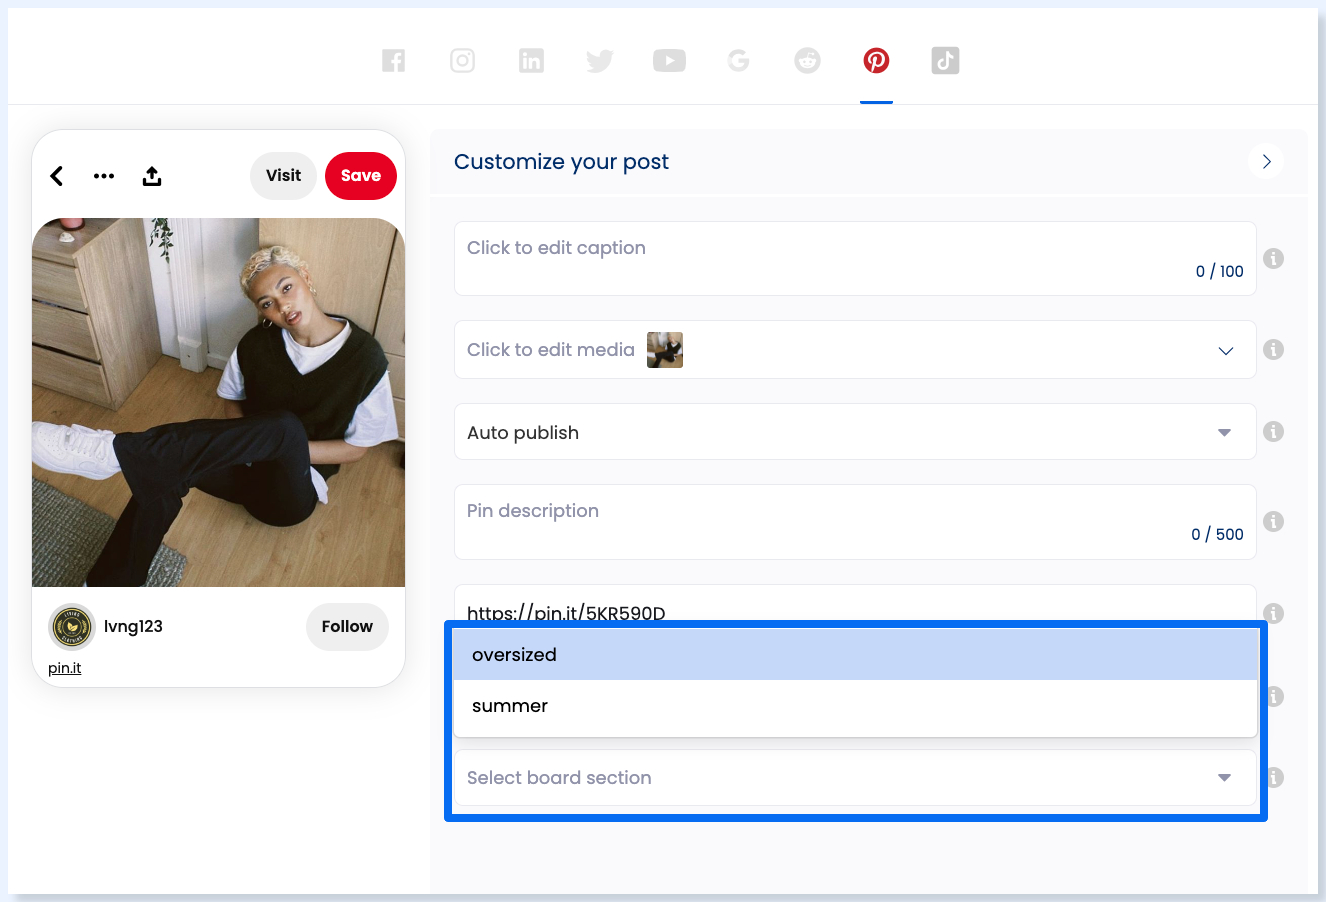Screen dimensions: 1326x902
Task: Open the Auto publish dropdown
Action: tap(855, 432)
